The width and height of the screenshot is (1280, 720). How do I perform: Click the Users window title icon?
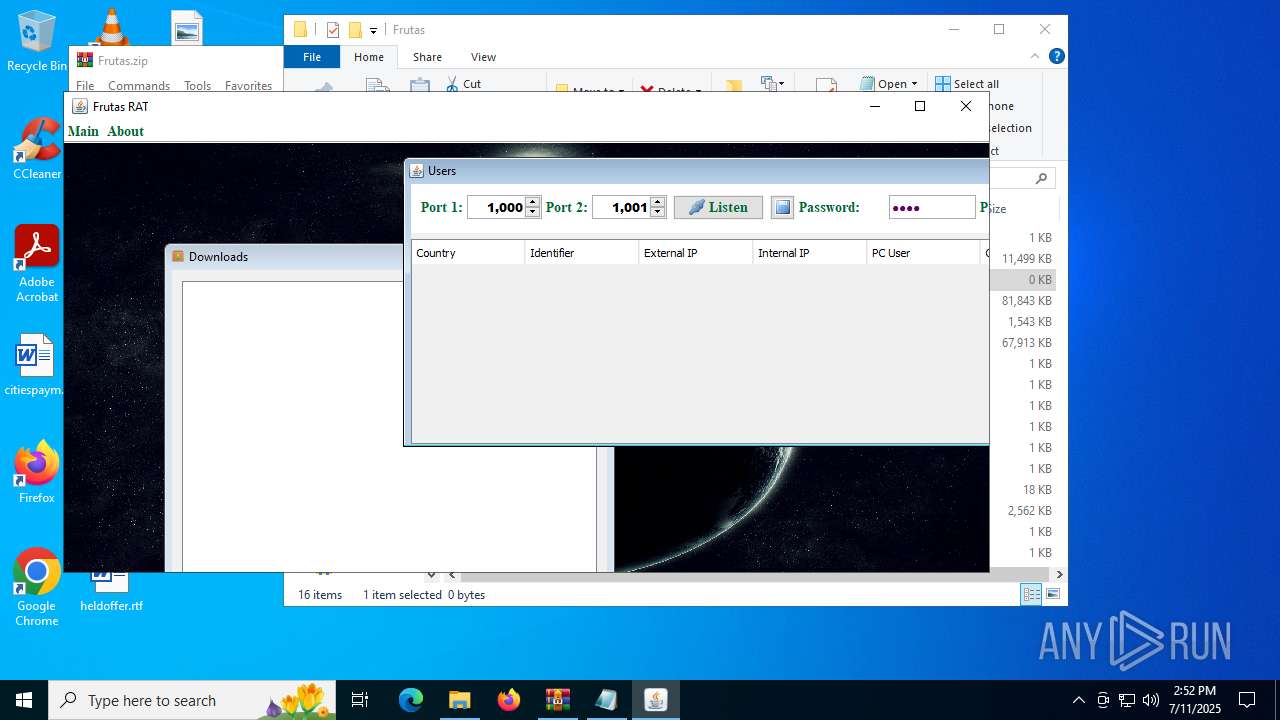pyautogui.click(x=417, y=171)
